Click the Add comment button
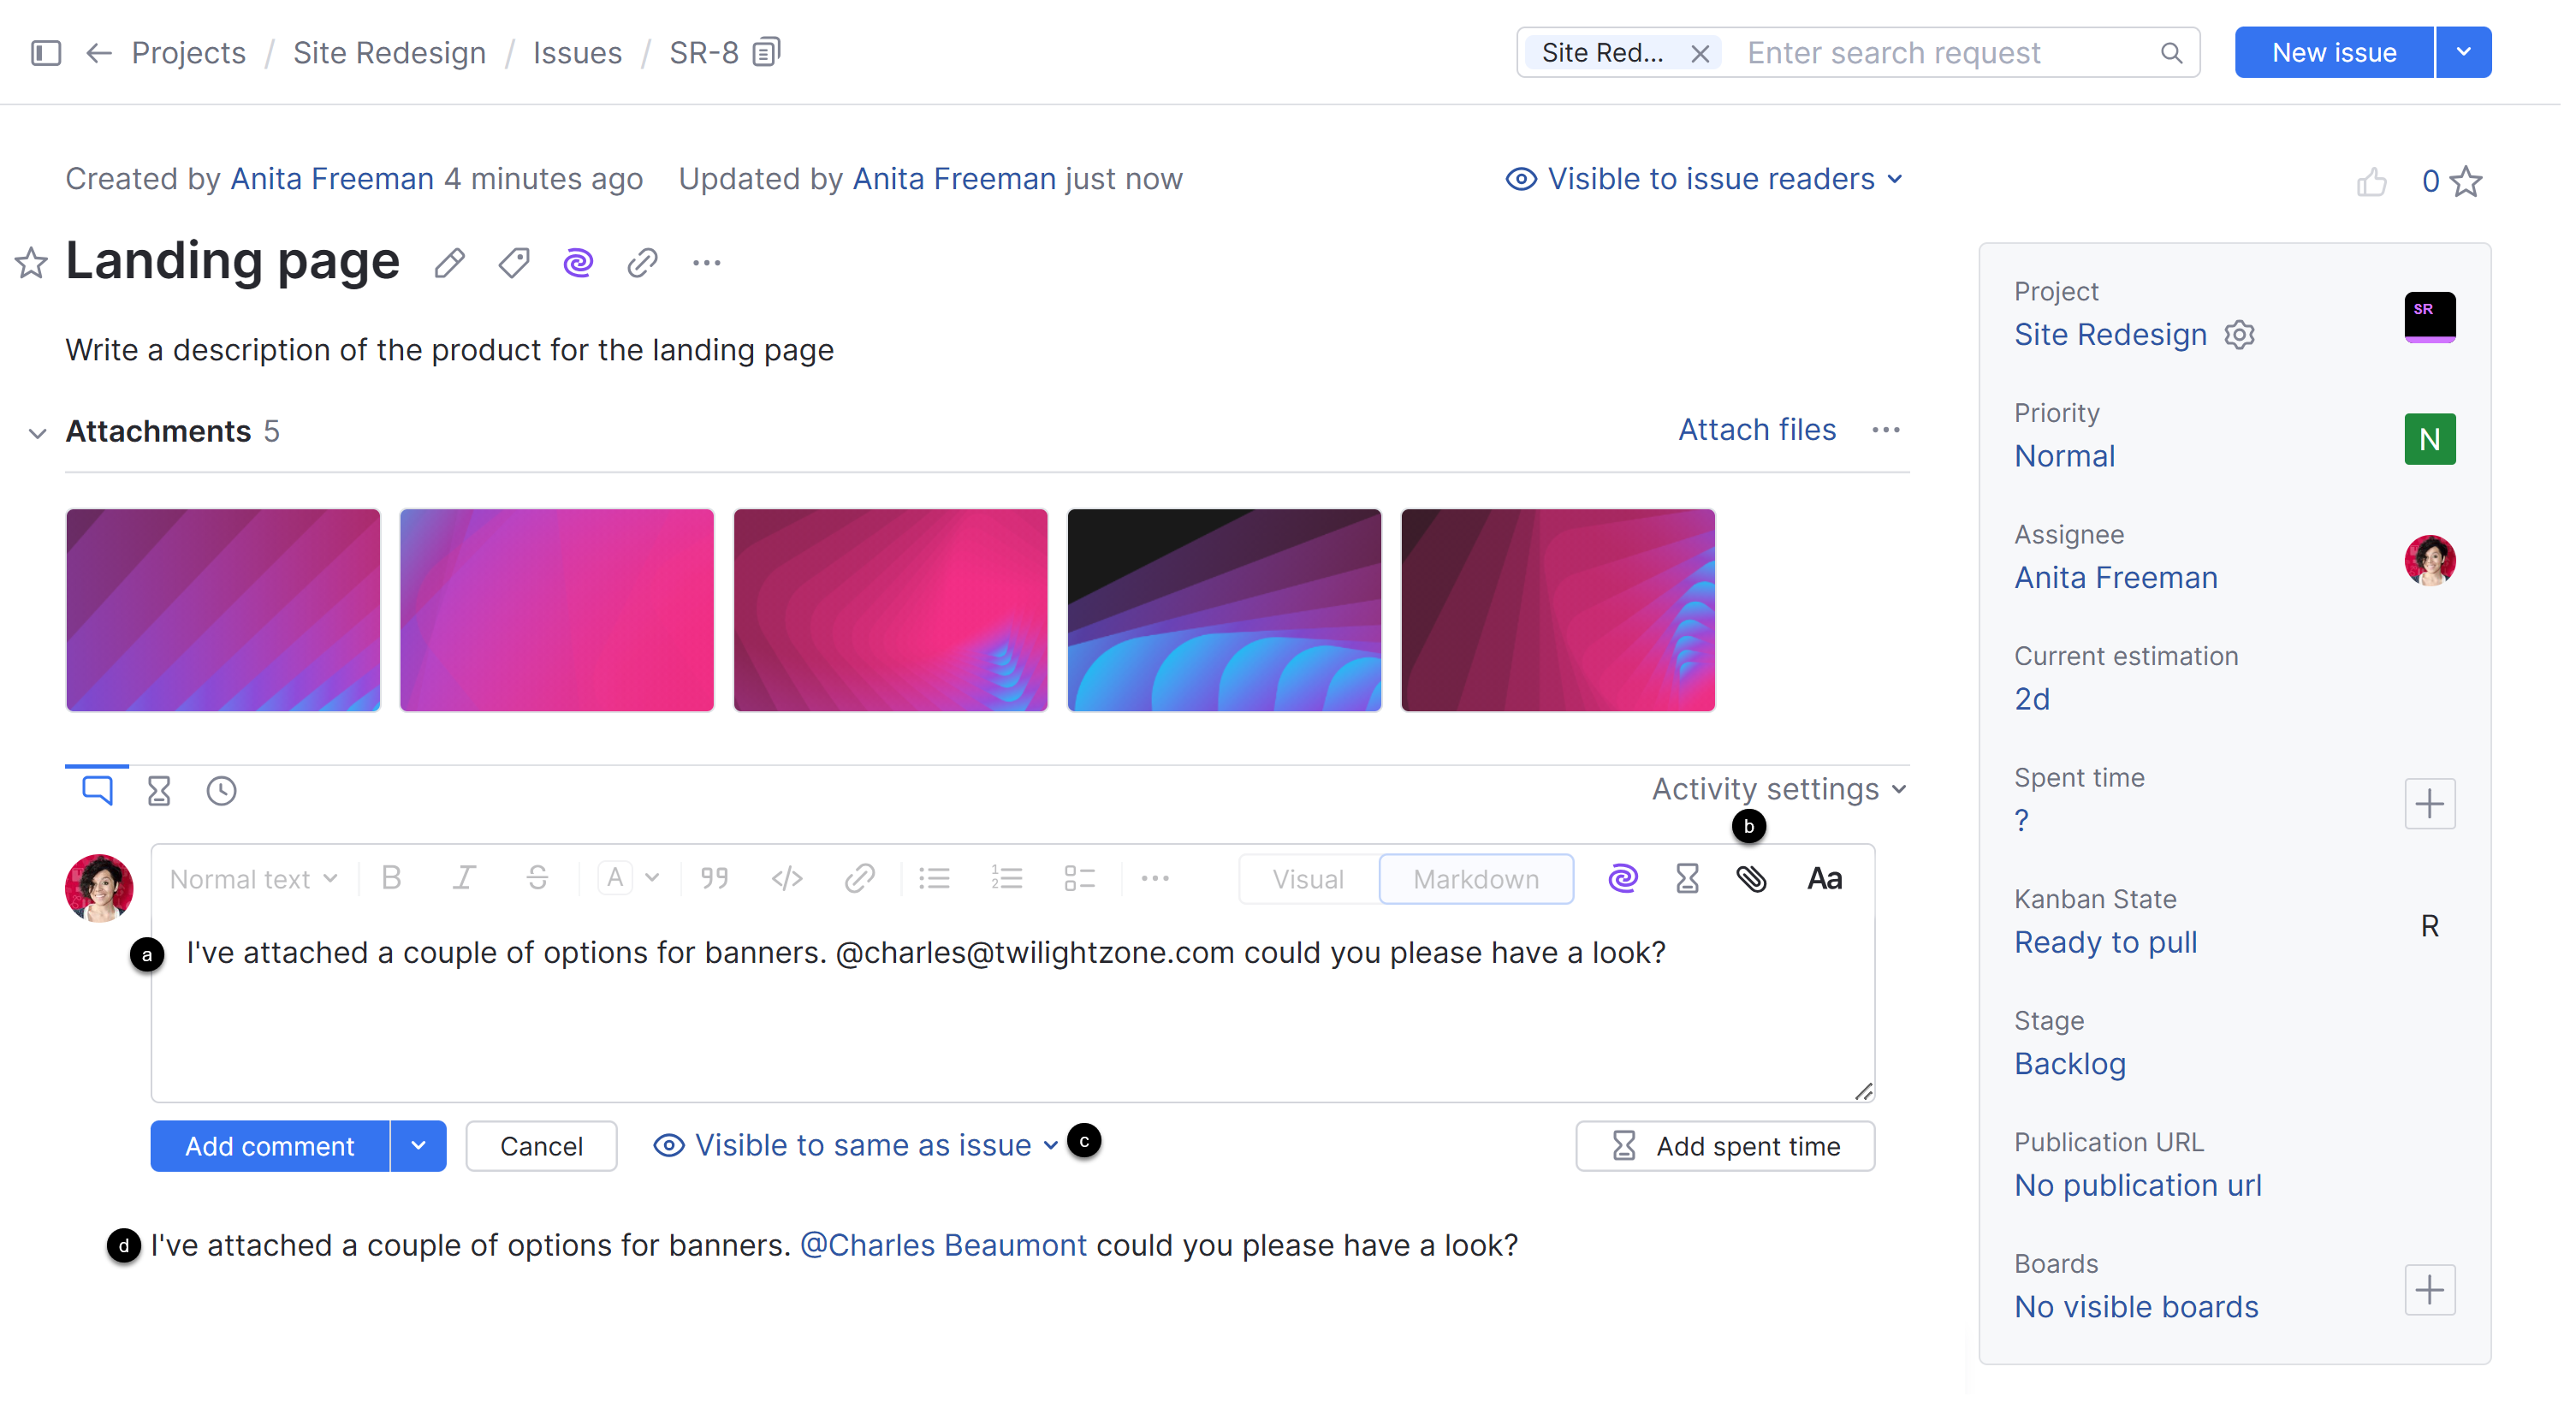This screenshot has height=1426, width=2576. (269, 1146)
